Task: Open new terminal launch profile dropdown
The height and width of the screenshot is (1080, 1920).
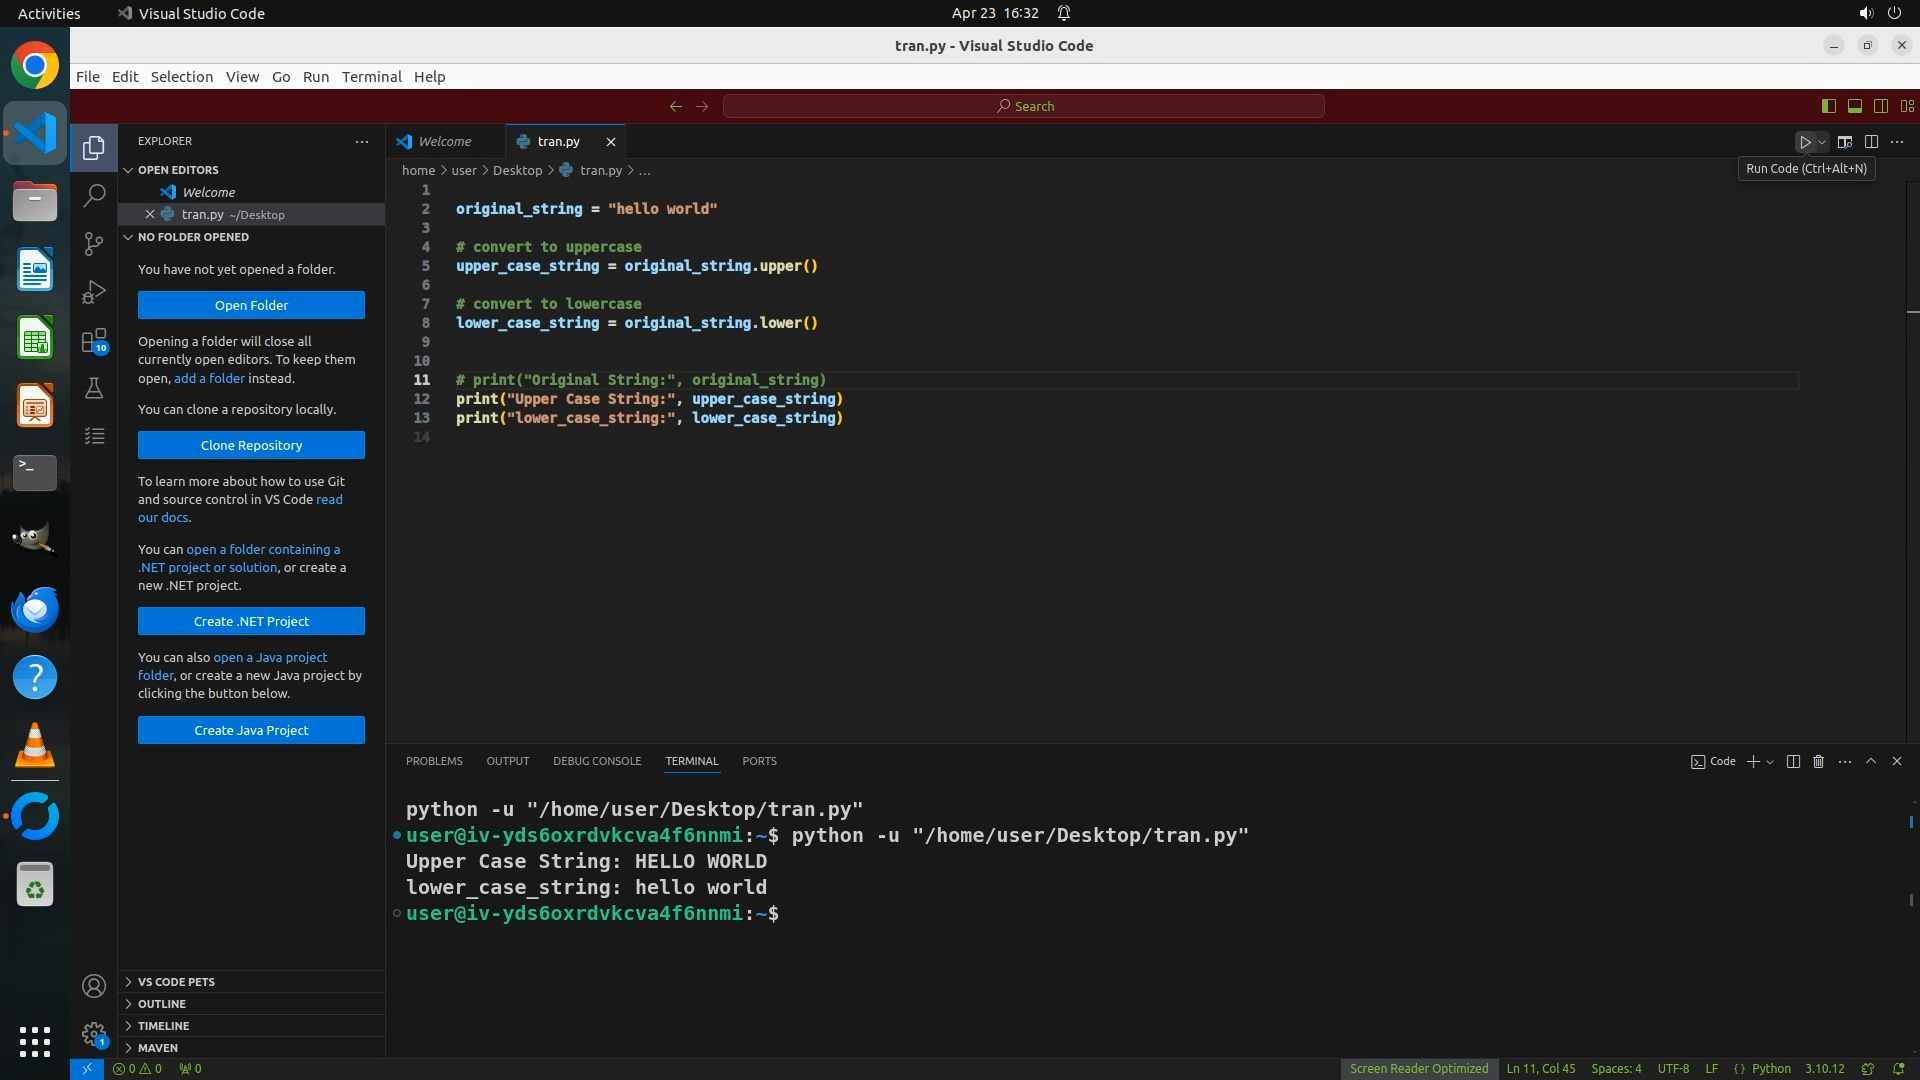Action: coord(1771,762)
